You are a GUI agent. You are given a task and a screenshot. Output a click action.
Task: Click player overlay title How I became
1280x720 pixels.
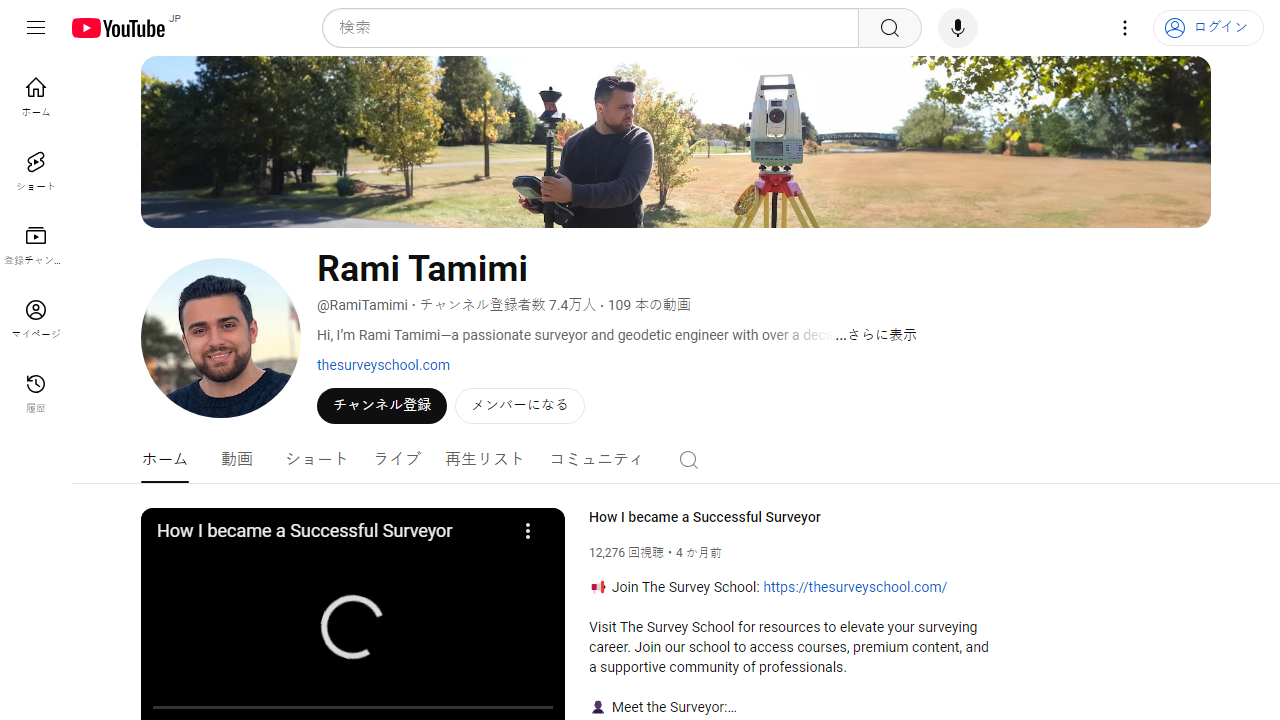(305, 531)
